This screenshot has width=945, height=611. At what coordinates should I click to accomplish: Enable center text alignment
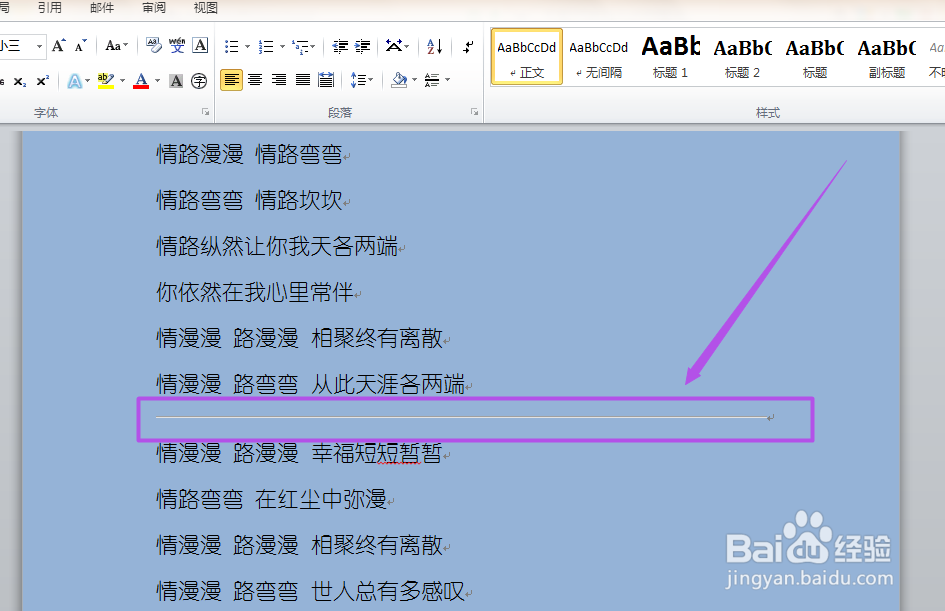[255, 79]
